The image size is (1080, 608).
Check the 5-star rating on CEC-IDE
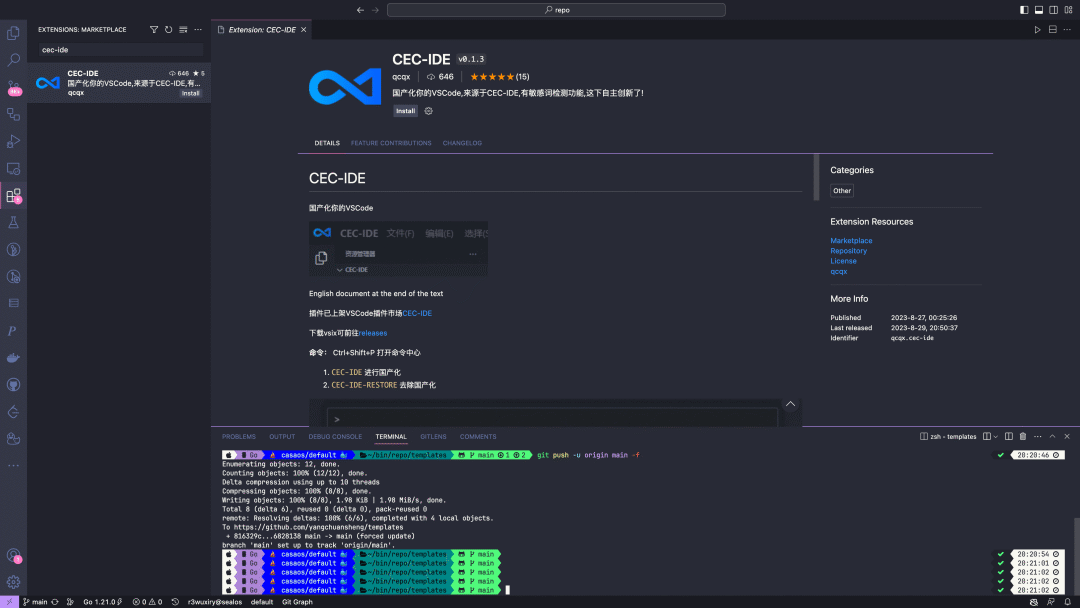[x=494, y=76]
